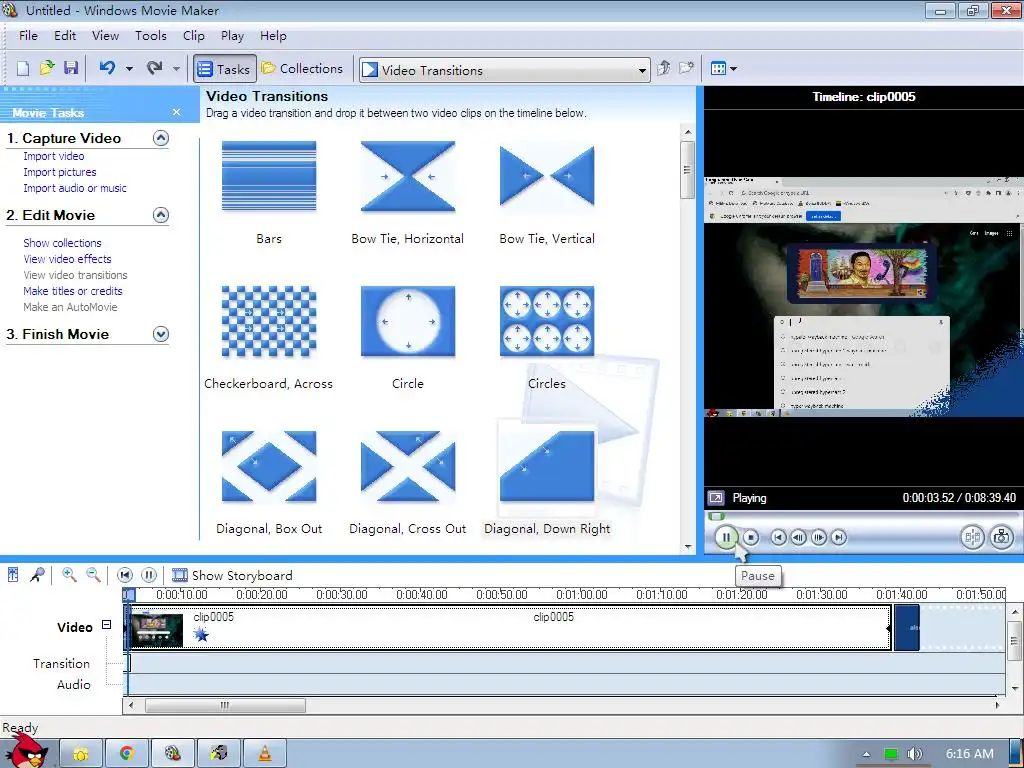Click the New Collection Folder icon
This screenshot has width=1024, height=768.
[686, 69]
